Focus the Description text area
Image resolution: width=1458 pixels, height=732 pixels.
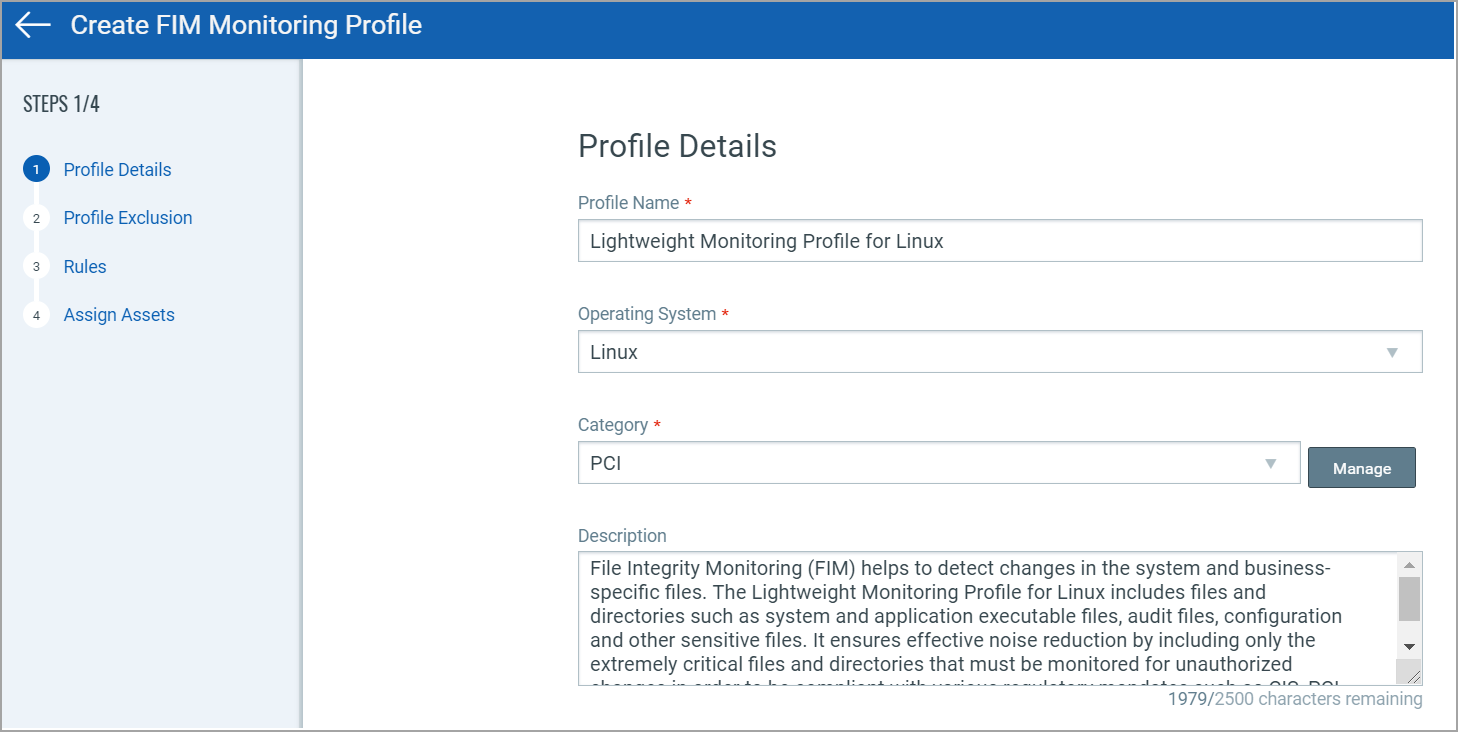[x=987, y=618]
